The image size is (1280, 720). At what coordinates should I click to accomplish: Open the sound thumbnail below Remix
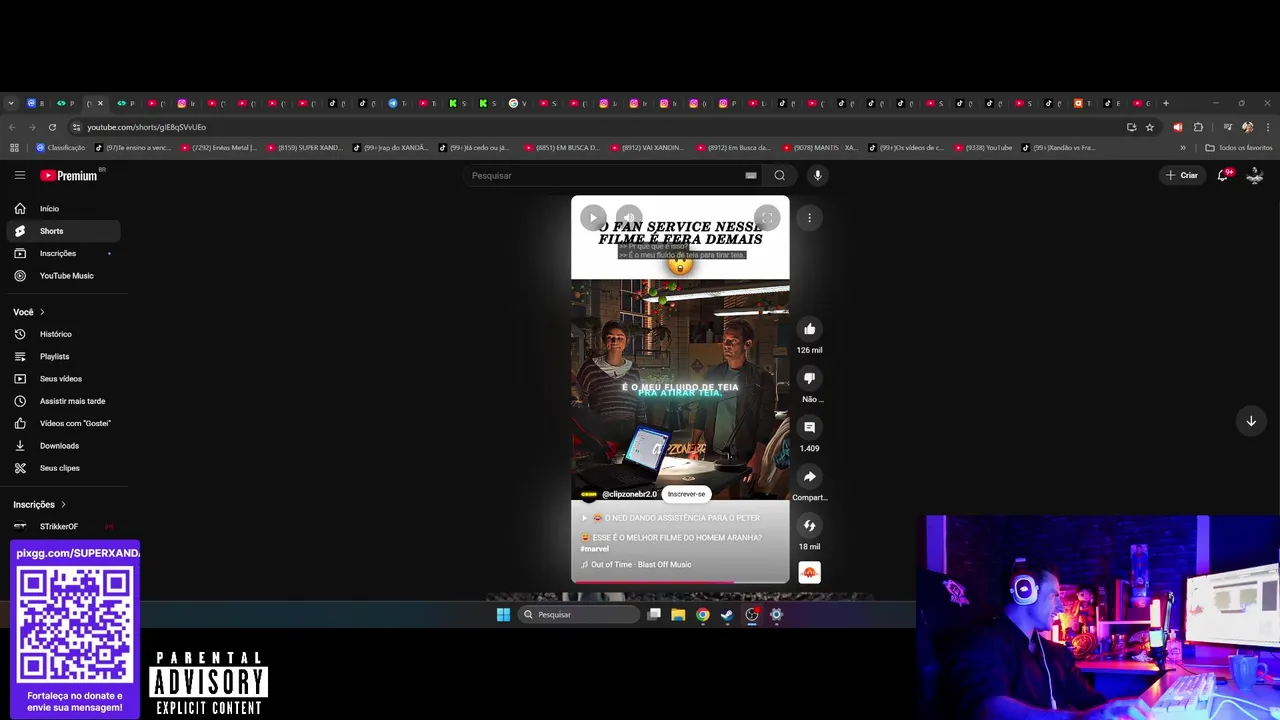(x=810, y=572)
